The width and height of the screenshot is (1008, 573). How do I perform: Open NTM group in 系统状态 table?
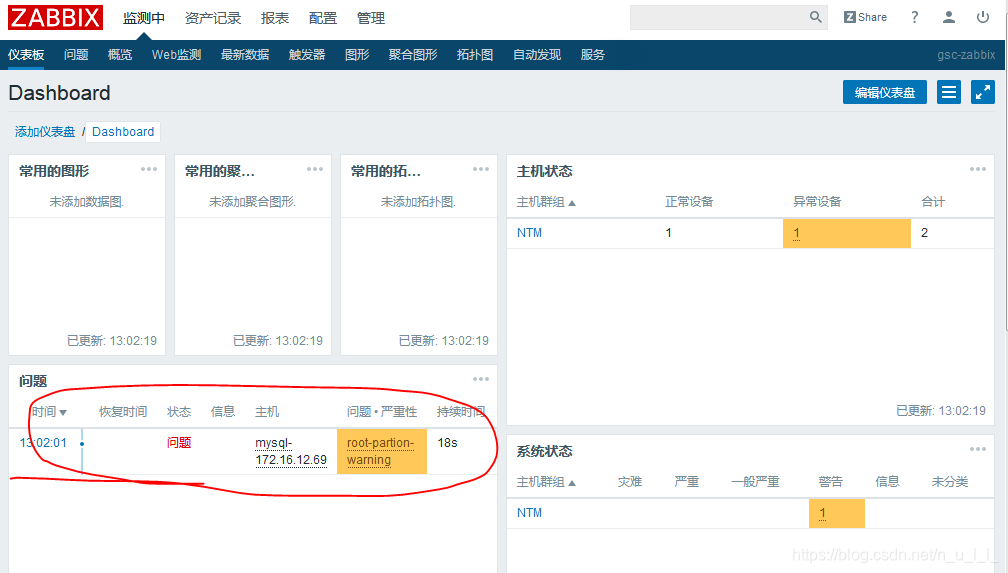(529, 513)
